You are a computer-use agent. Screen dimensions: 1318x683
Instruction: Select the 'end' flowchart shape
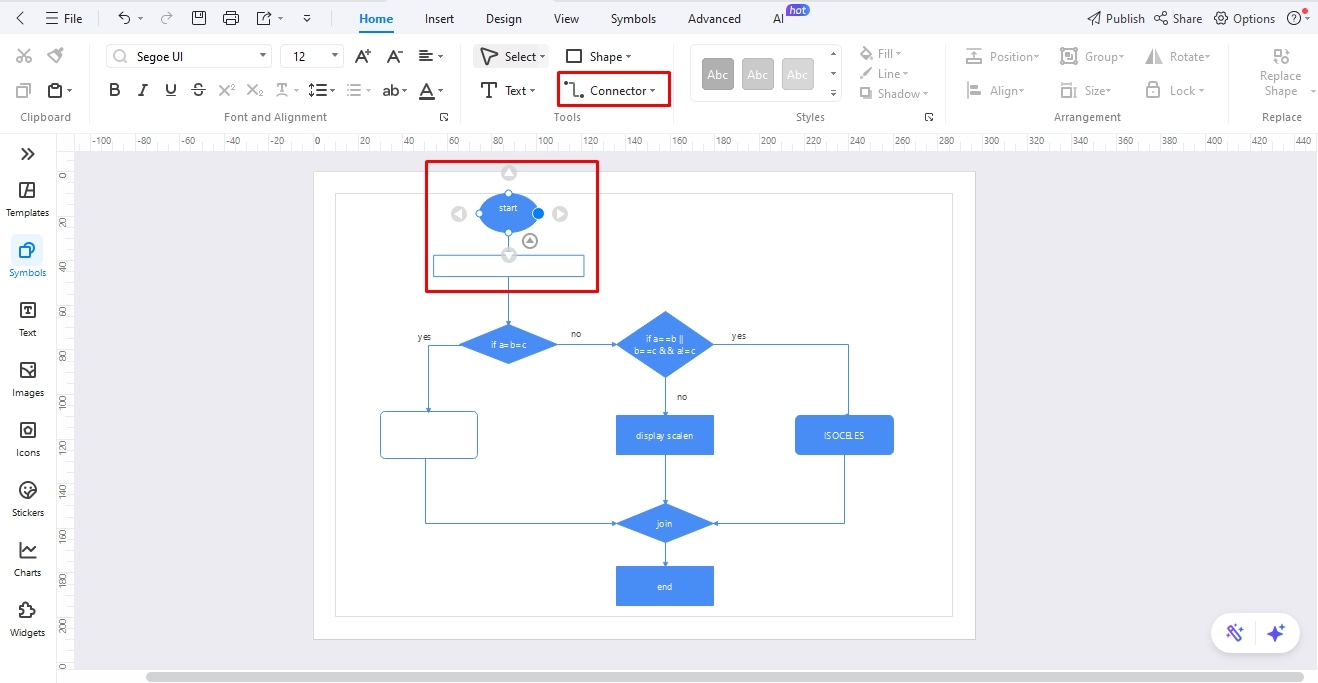(x=665, y=586)
